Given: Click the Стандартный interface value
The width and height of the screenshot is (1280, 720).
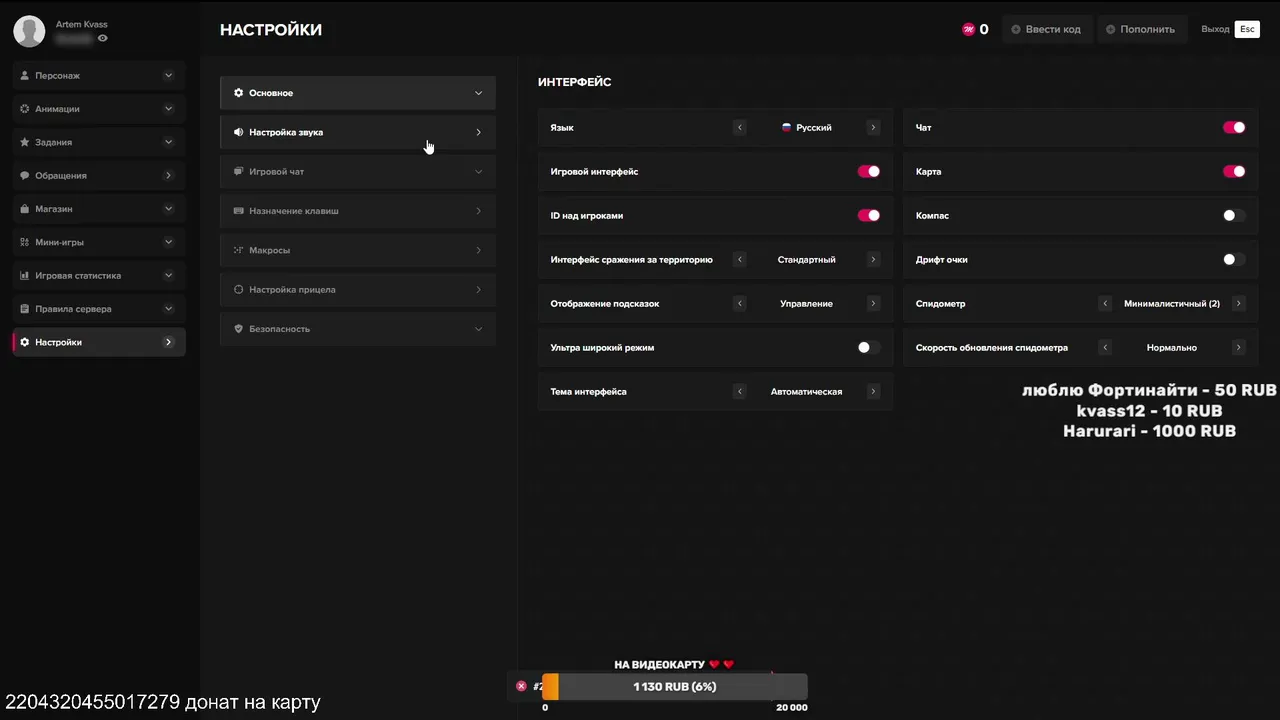Looking at the screenshot, I should pyautogui.click(x=806, y=260).
